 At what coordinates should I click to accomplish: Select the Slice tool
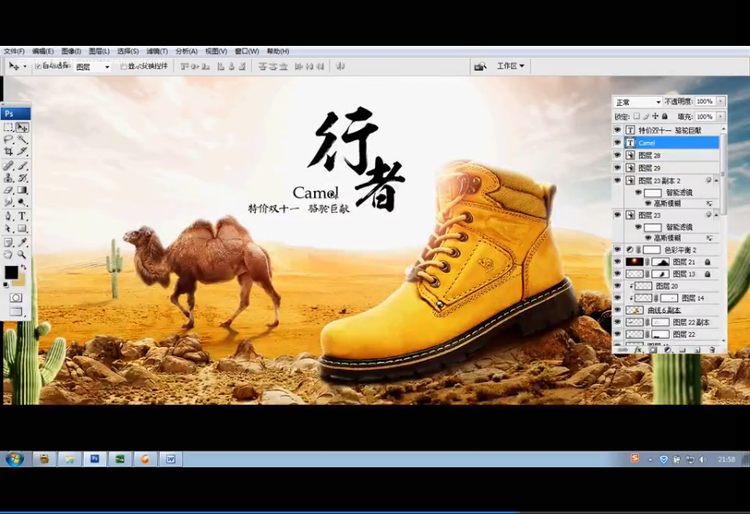click(x=22, y=152)
